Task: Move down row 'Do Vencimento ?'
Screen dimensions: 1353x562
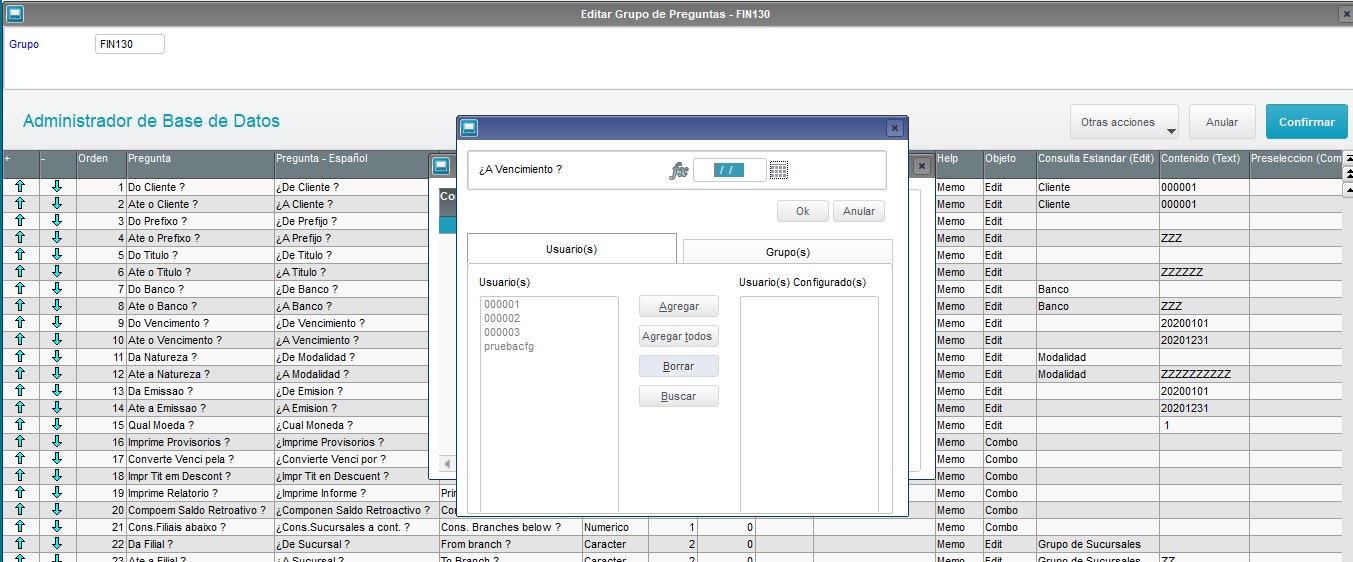Action: [x=57, y=323]
